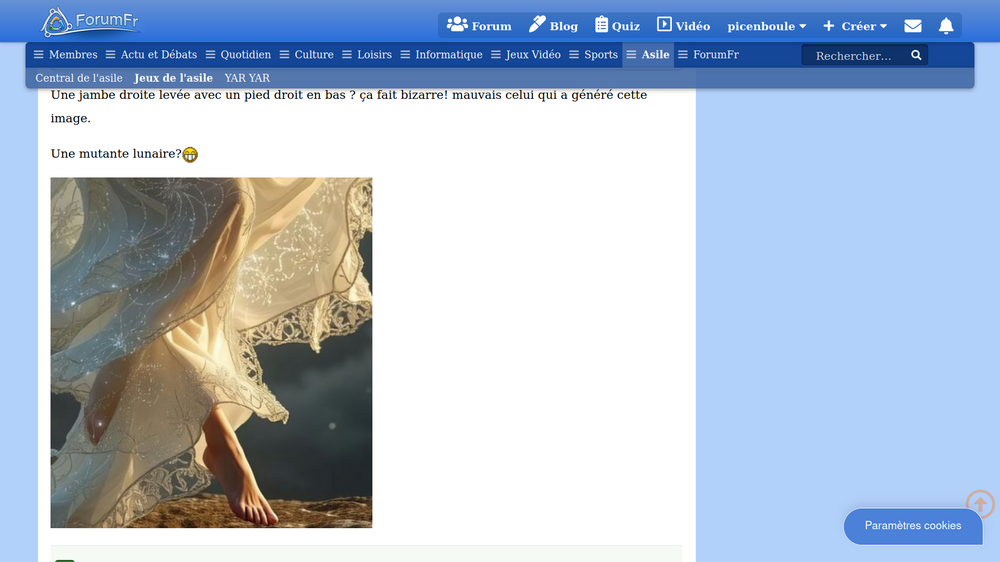1000x562 pixels.
Task: Open the Vidéo section
Action: point(683,26)
